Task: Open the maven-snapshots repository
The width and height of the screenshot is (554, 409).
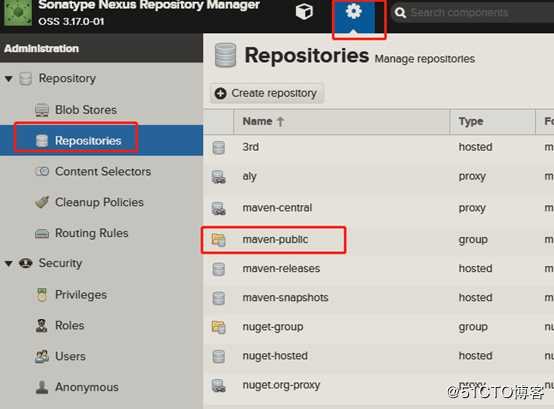Action: 285,298
